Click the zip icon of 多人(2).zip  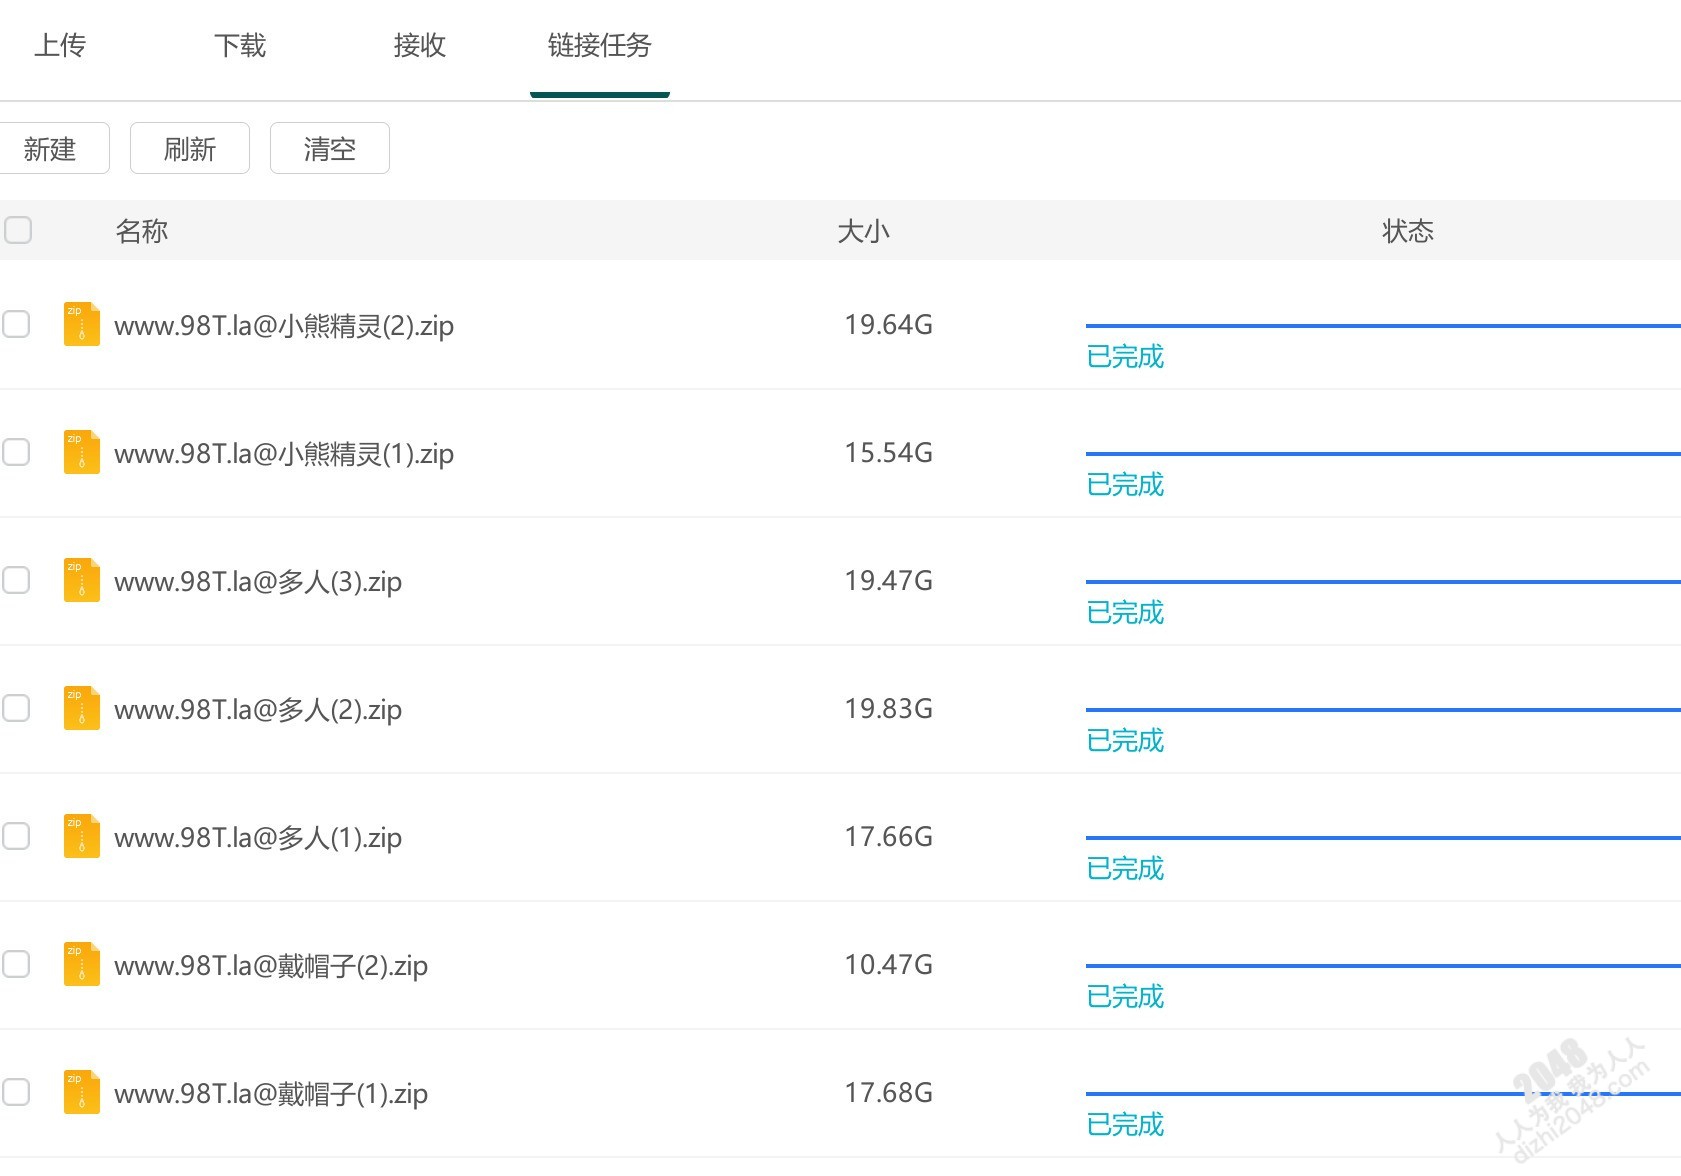82,708
